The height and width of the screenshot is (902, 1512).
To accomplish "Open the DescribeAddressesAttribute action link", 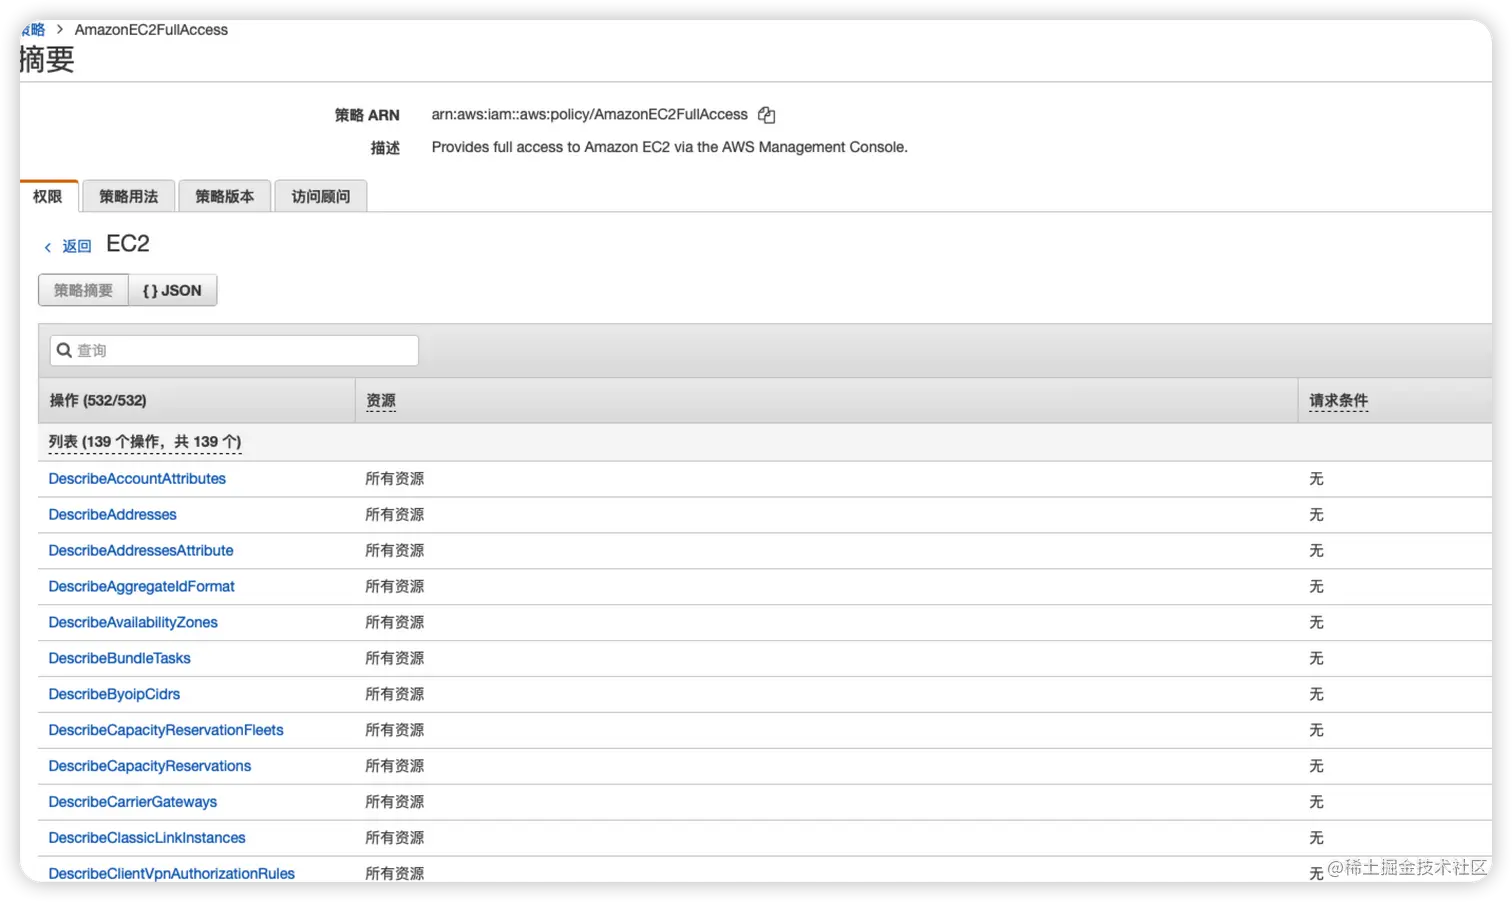I will pyautogui.click(x=141, y=551).
